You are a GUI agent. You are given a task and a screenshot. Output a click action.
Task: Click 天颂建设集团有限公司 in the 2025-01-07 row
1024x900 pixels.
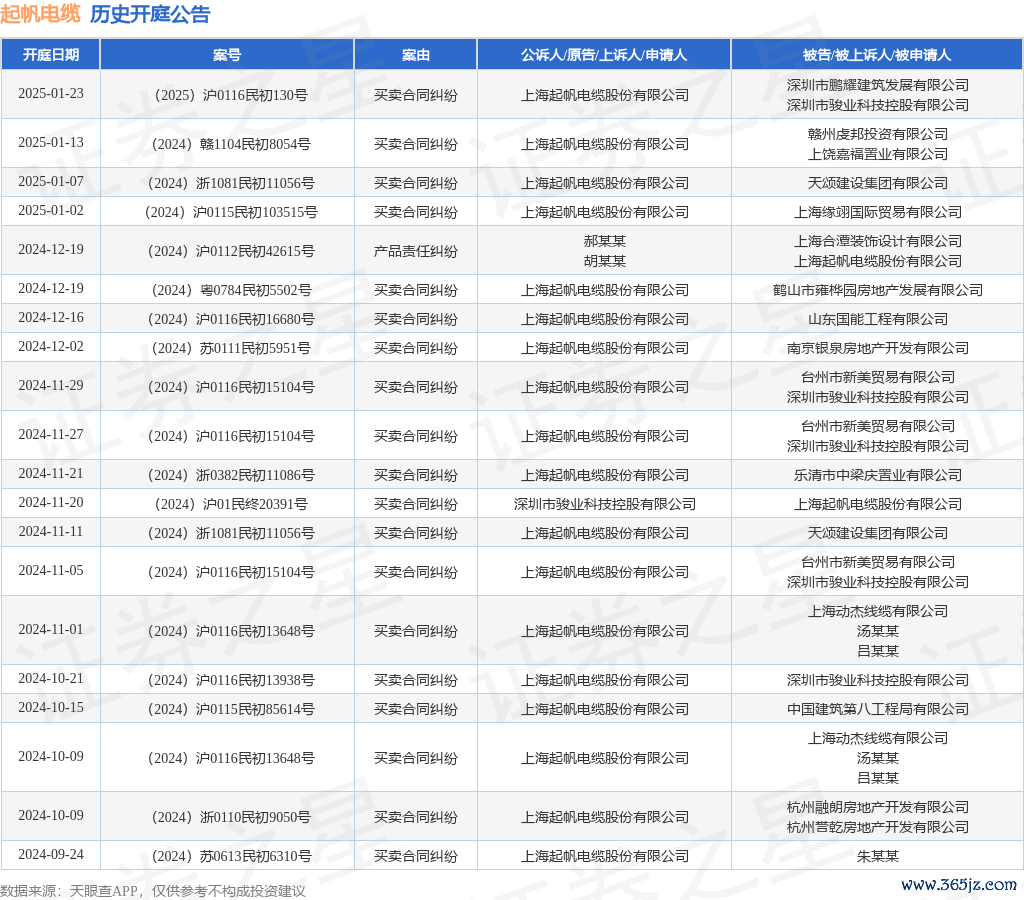878,184
